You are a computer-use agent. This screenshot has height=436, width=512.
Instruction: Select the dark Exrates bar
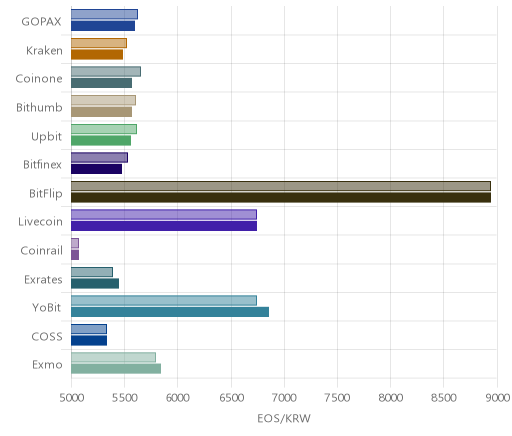tap(95, 284)
